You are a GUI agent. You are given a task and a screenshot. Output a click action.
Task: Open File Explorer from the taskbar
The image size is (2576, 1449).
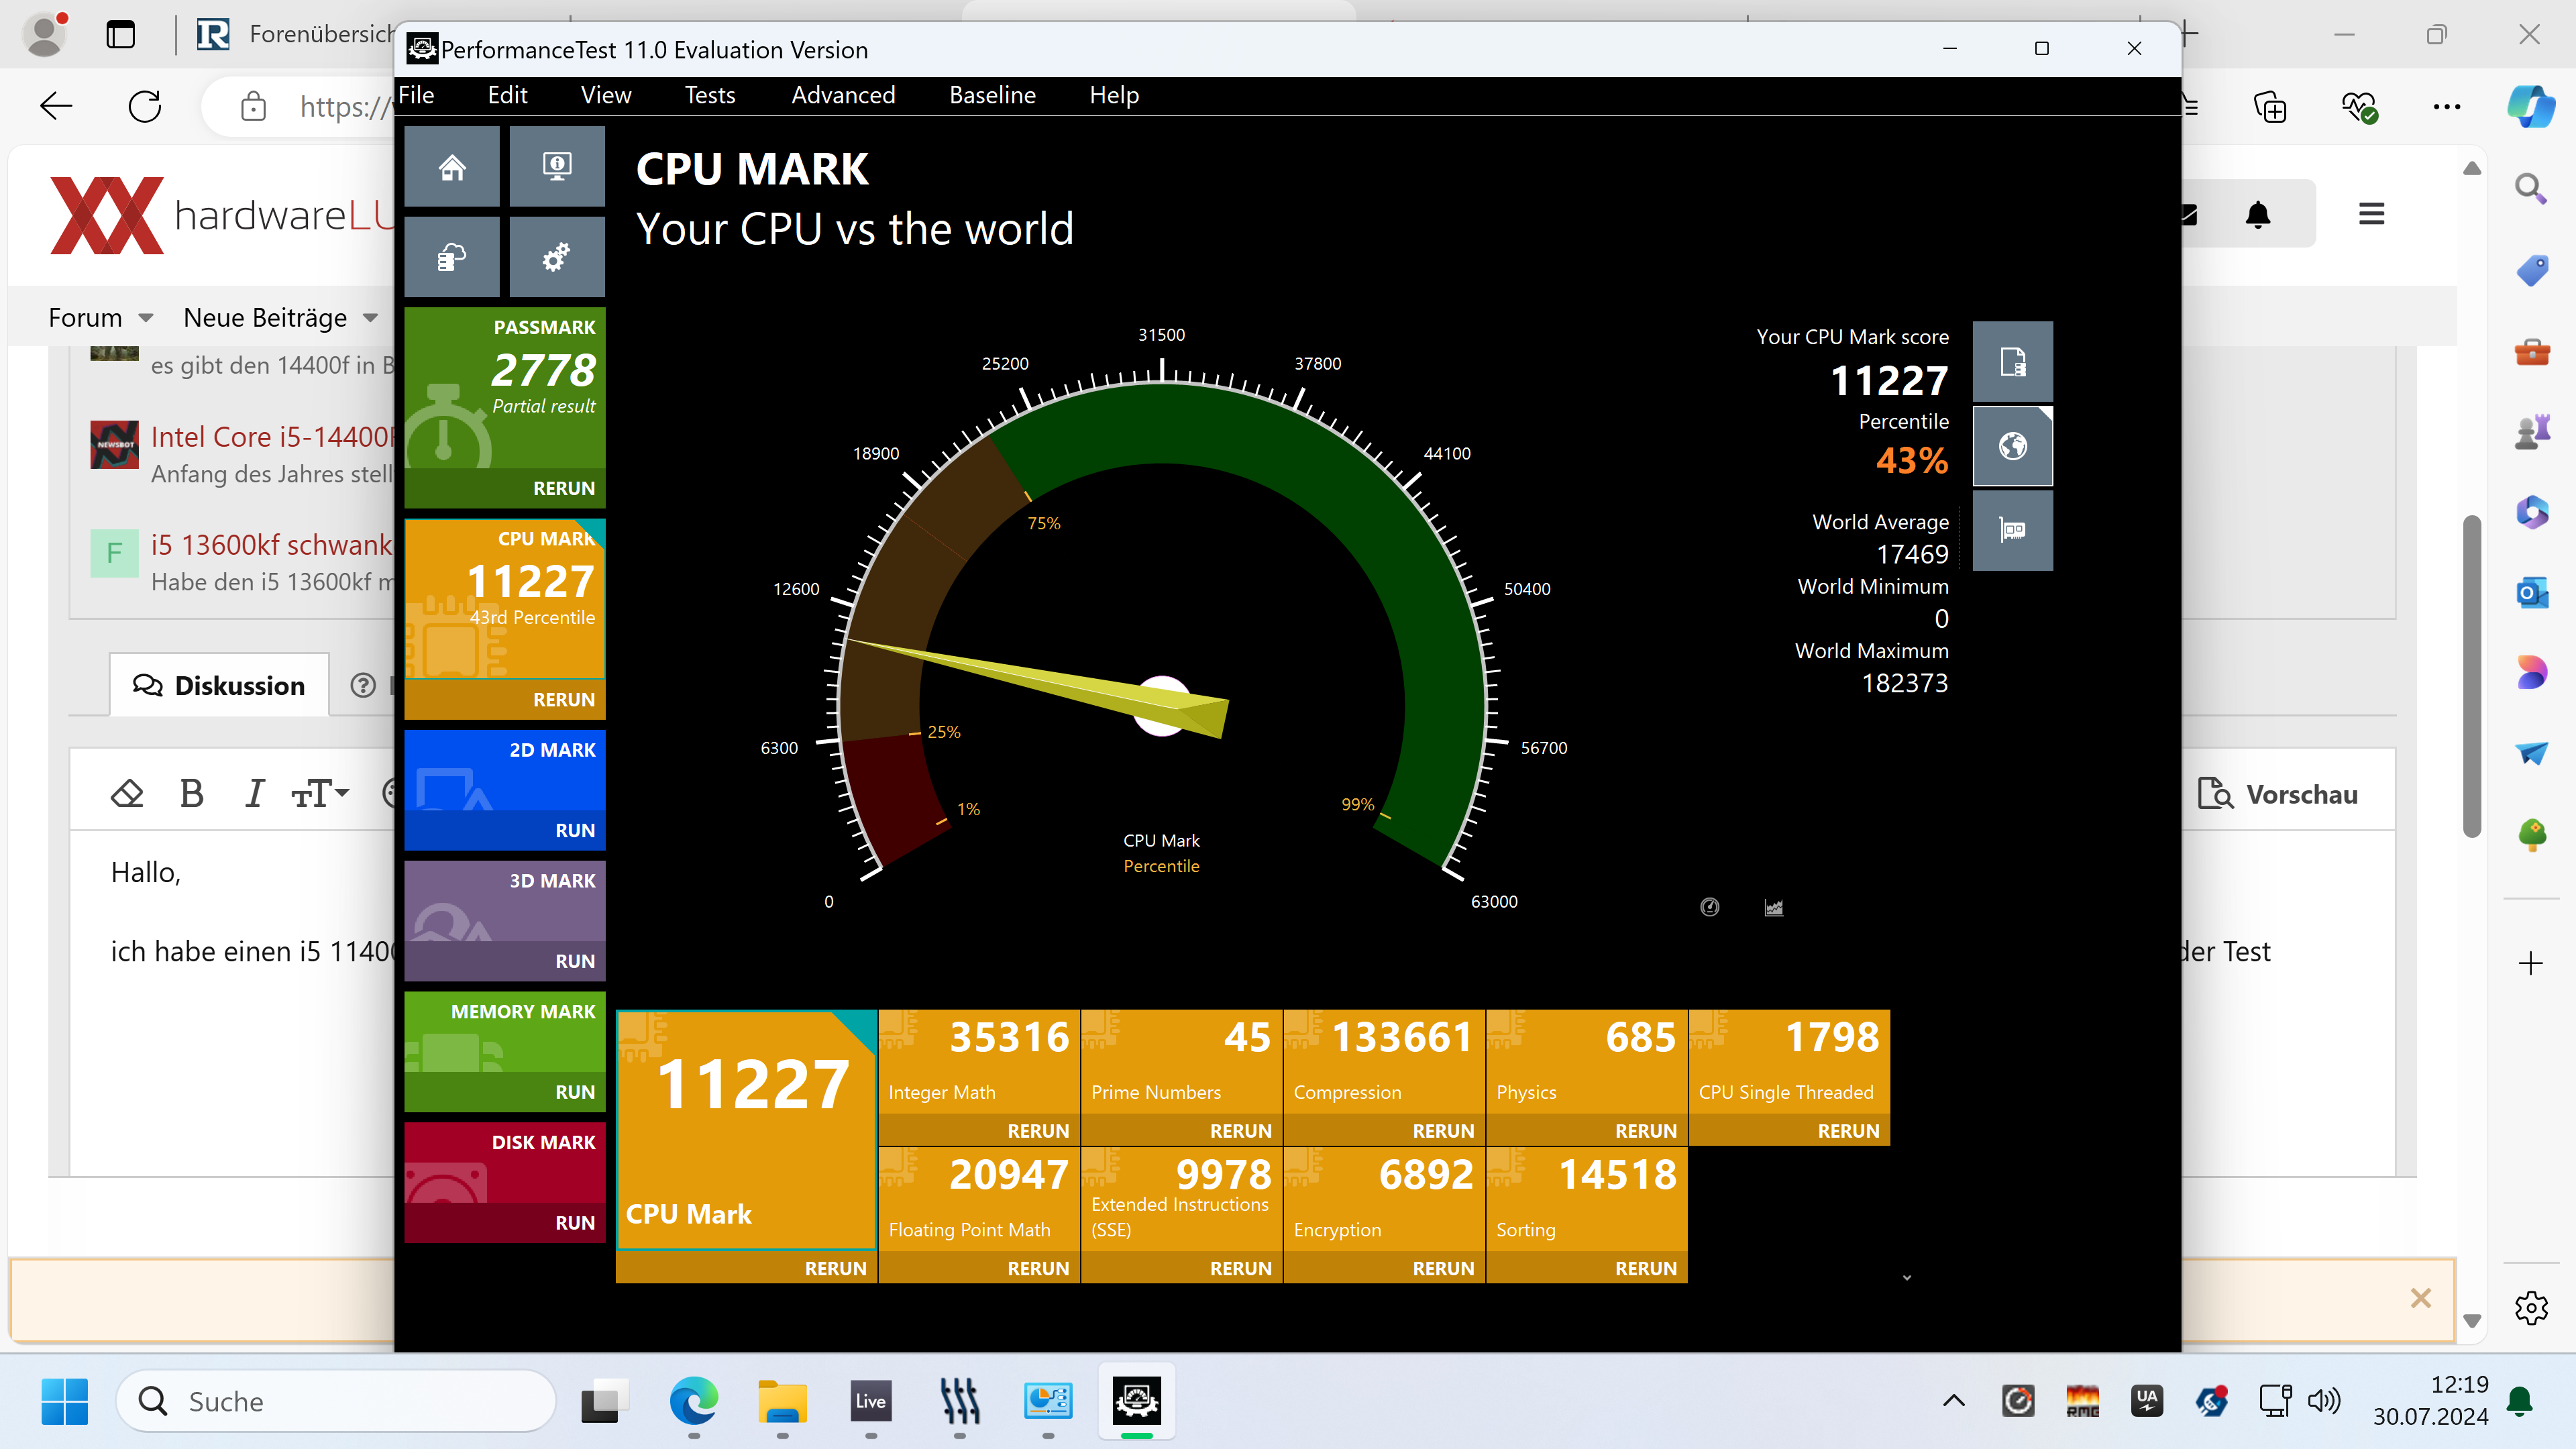[782, 1402]
